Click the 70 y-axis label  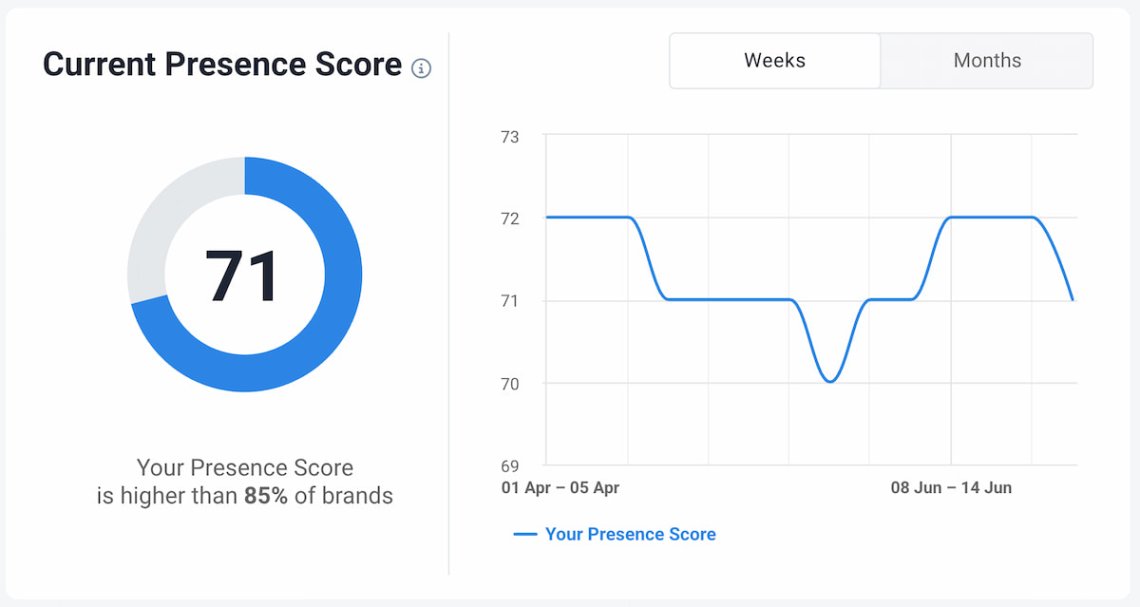tap(510, 384)
